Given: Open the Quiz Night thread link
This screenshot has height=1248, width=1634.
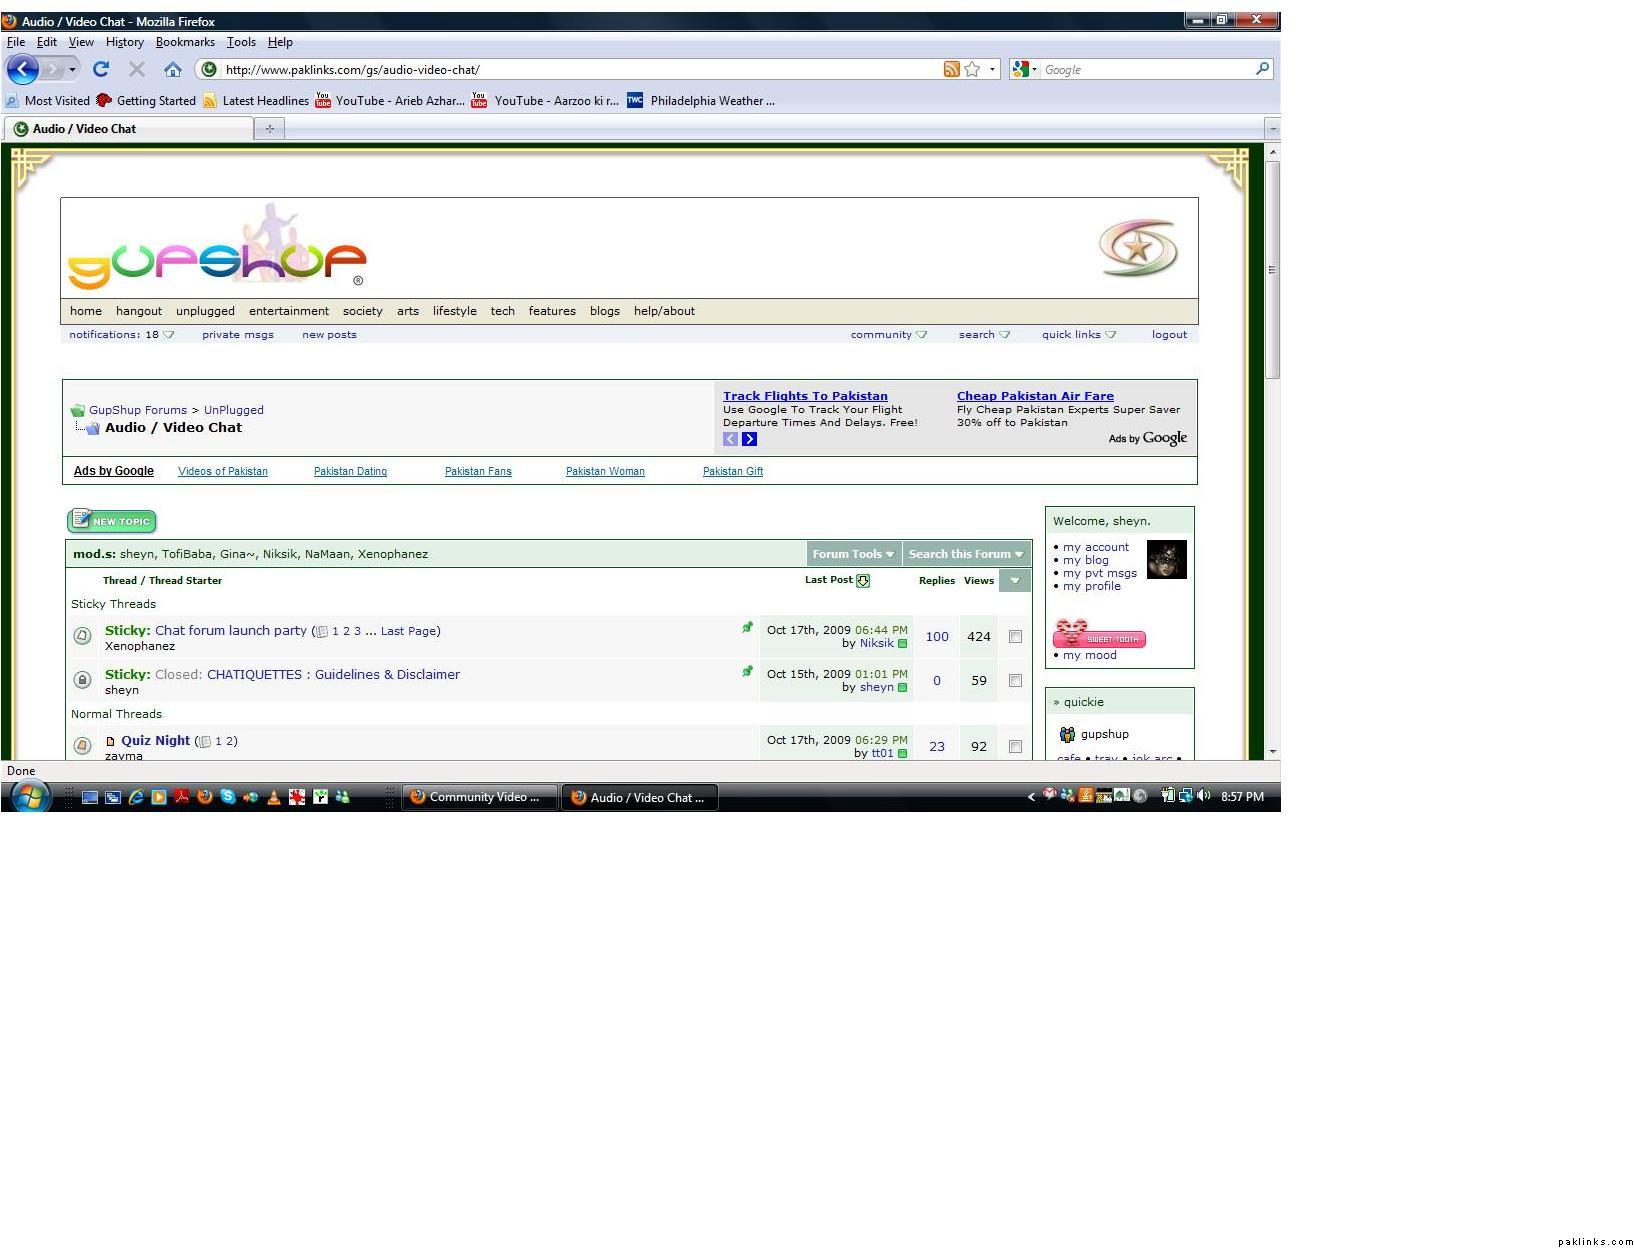Looking at the screenshot, I should [155, 741].
